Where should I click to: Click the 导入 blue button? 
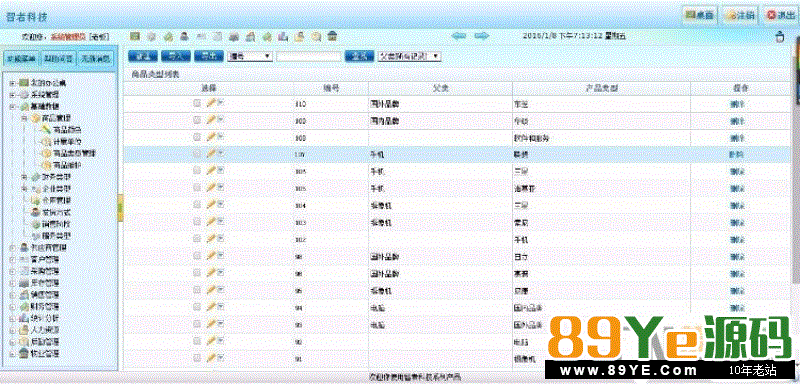[176, 56]
